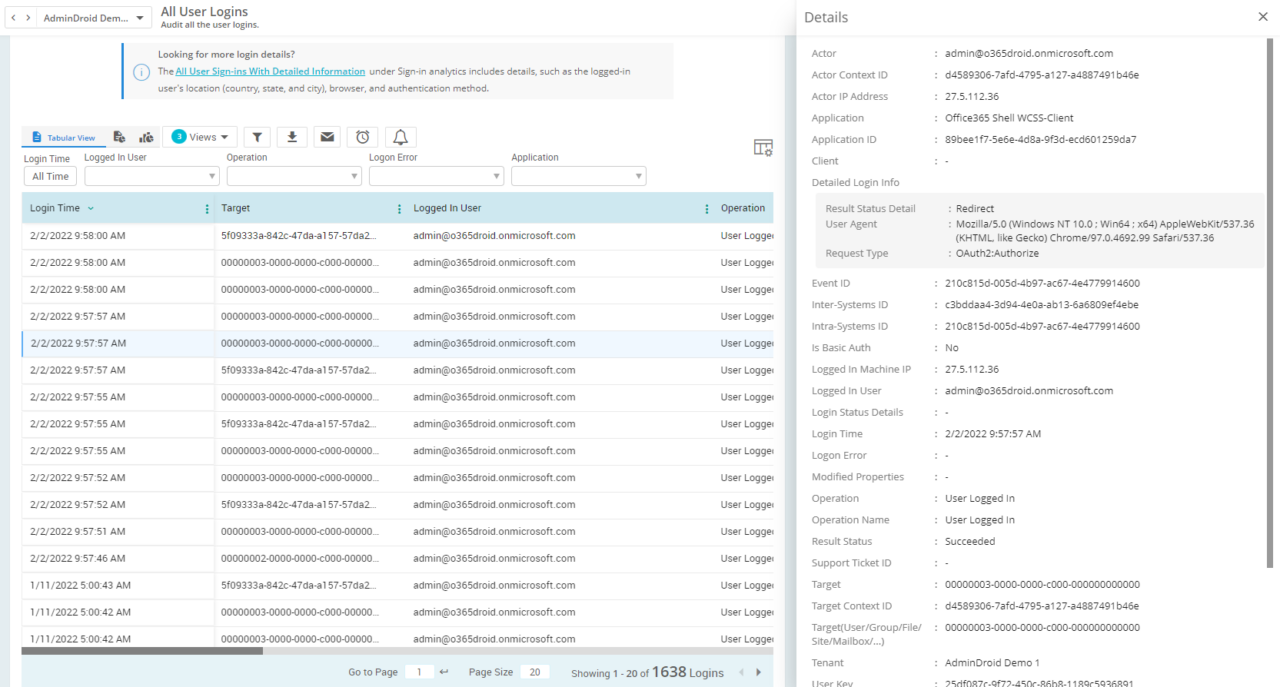Open column settings using the table gear icon
The width and height of the screenshot is (1280, 687).
coord(762,147)
